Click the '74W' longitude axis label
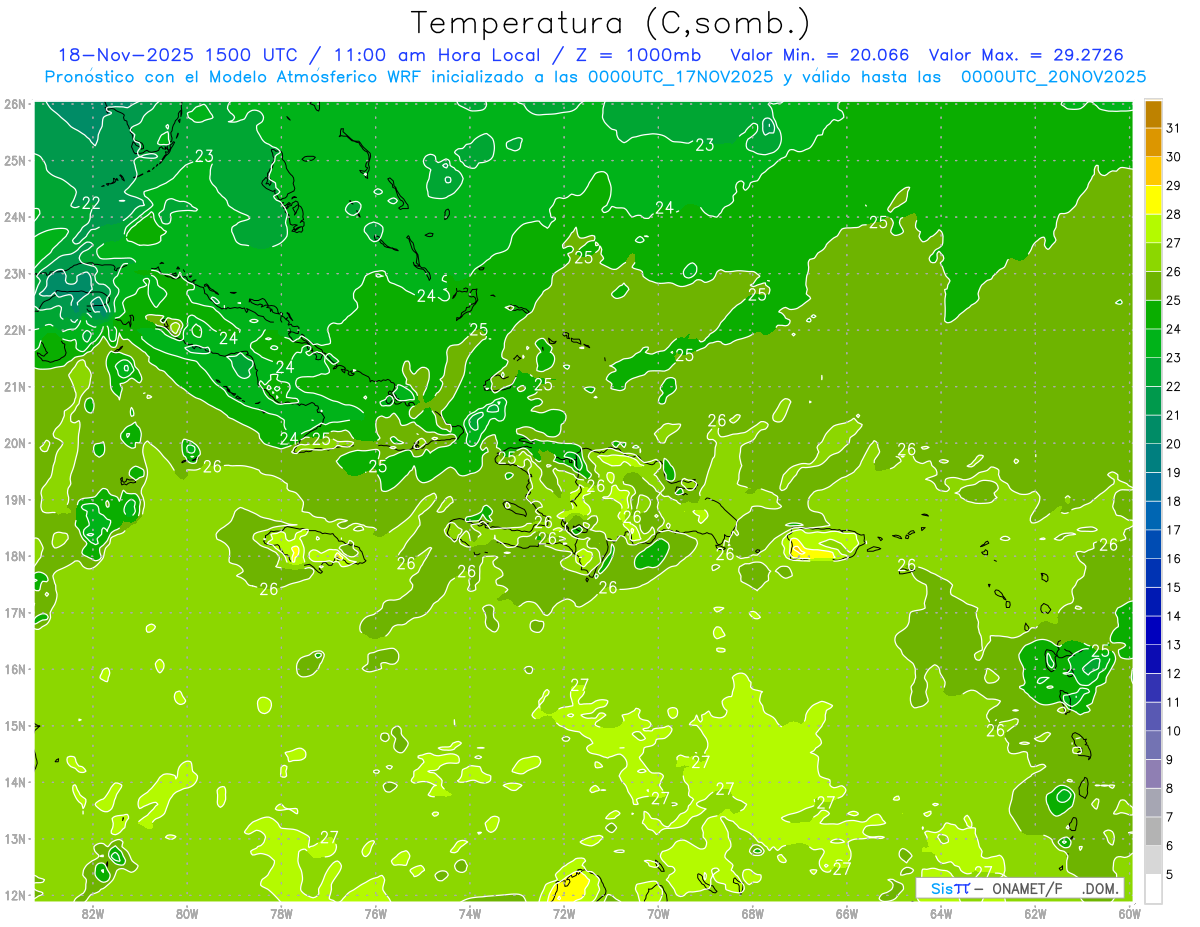Image resolution: width=1200 pixels, height=927 pixels. point(470,913)
